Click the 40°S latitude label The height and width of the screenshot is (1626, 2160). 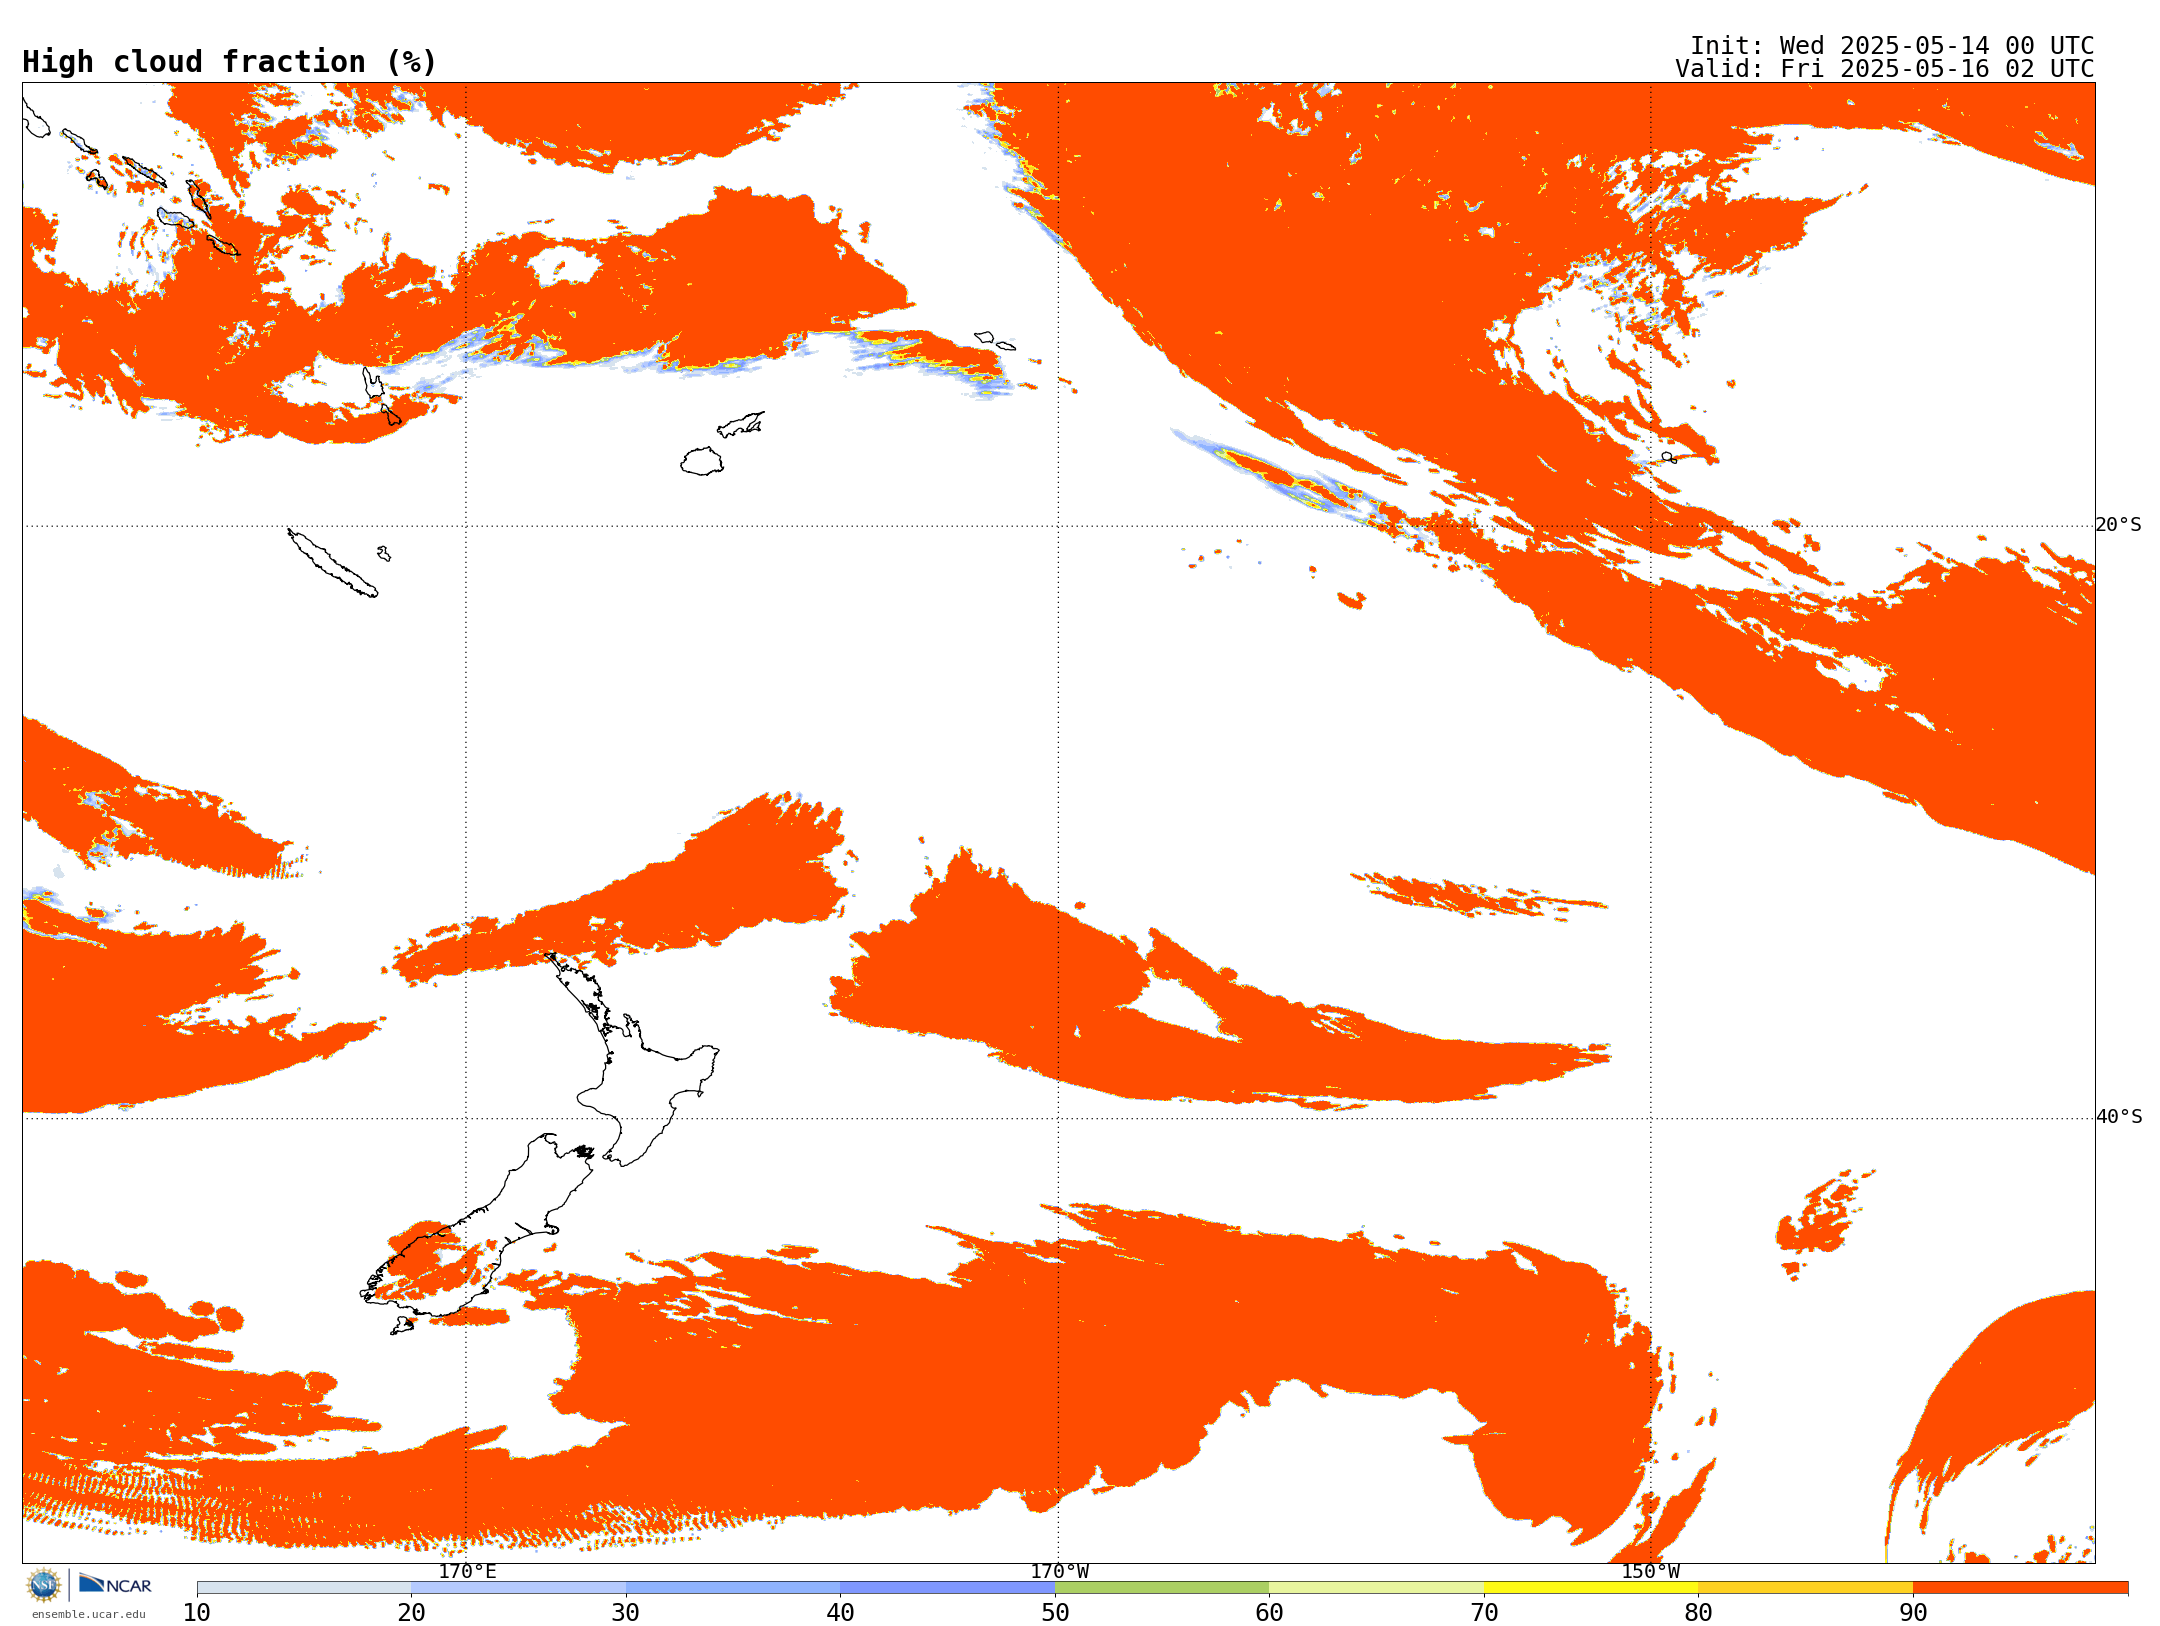coord(2119,1117)
